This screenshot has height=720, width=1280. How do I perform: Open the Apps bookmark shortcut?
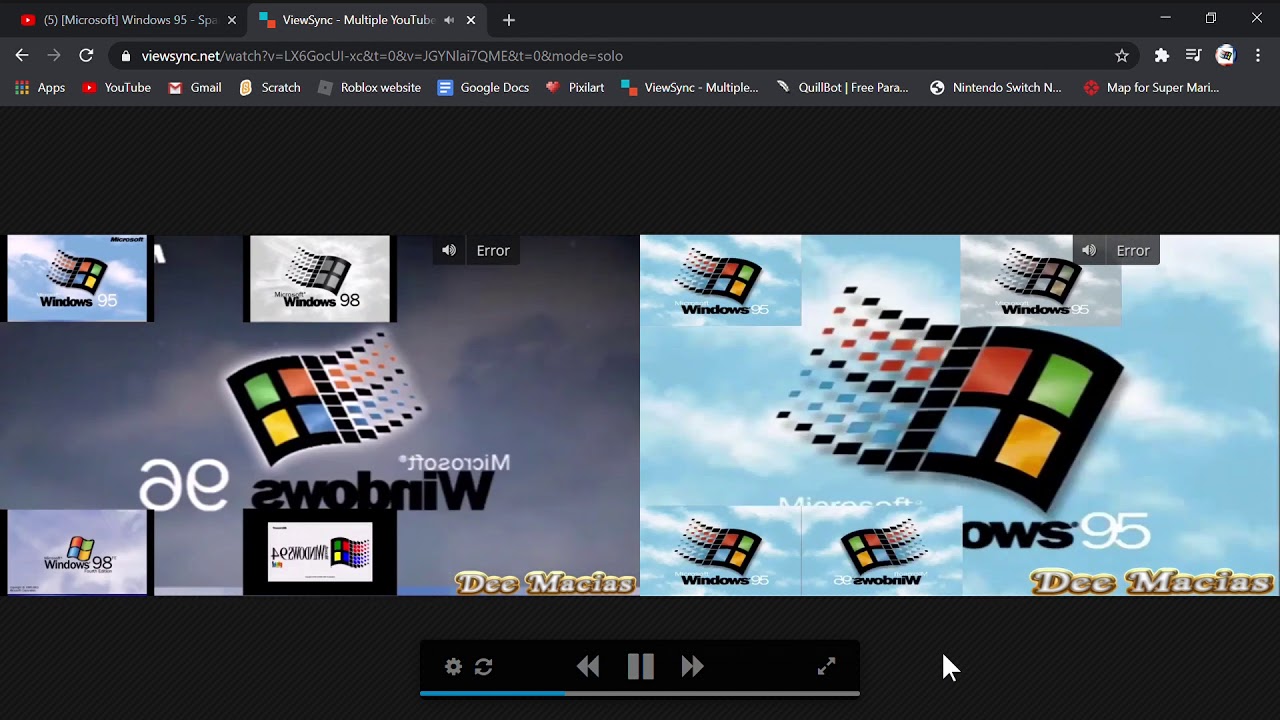coord(40,88)
